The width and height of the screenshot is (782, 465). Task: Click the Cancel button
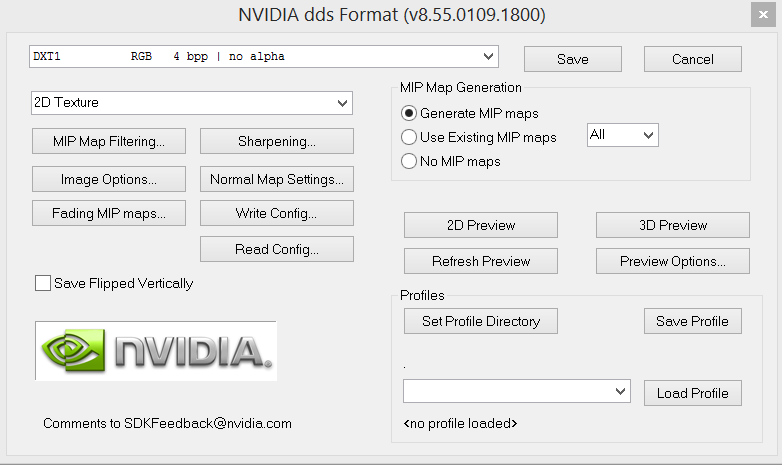693,59
